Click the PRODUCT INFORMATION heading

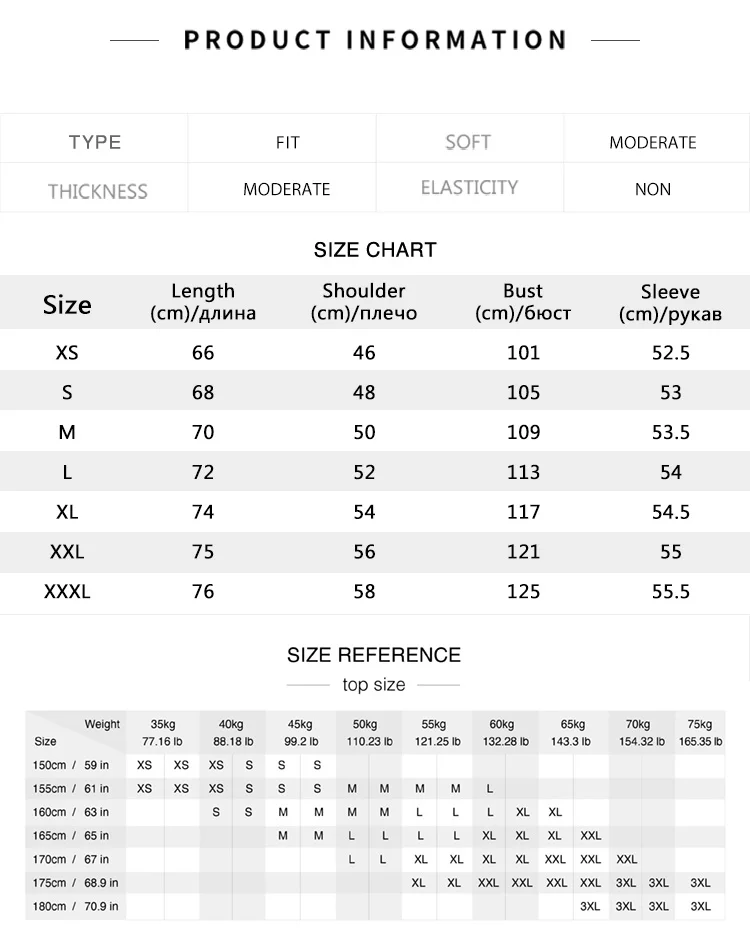(375, 40)
